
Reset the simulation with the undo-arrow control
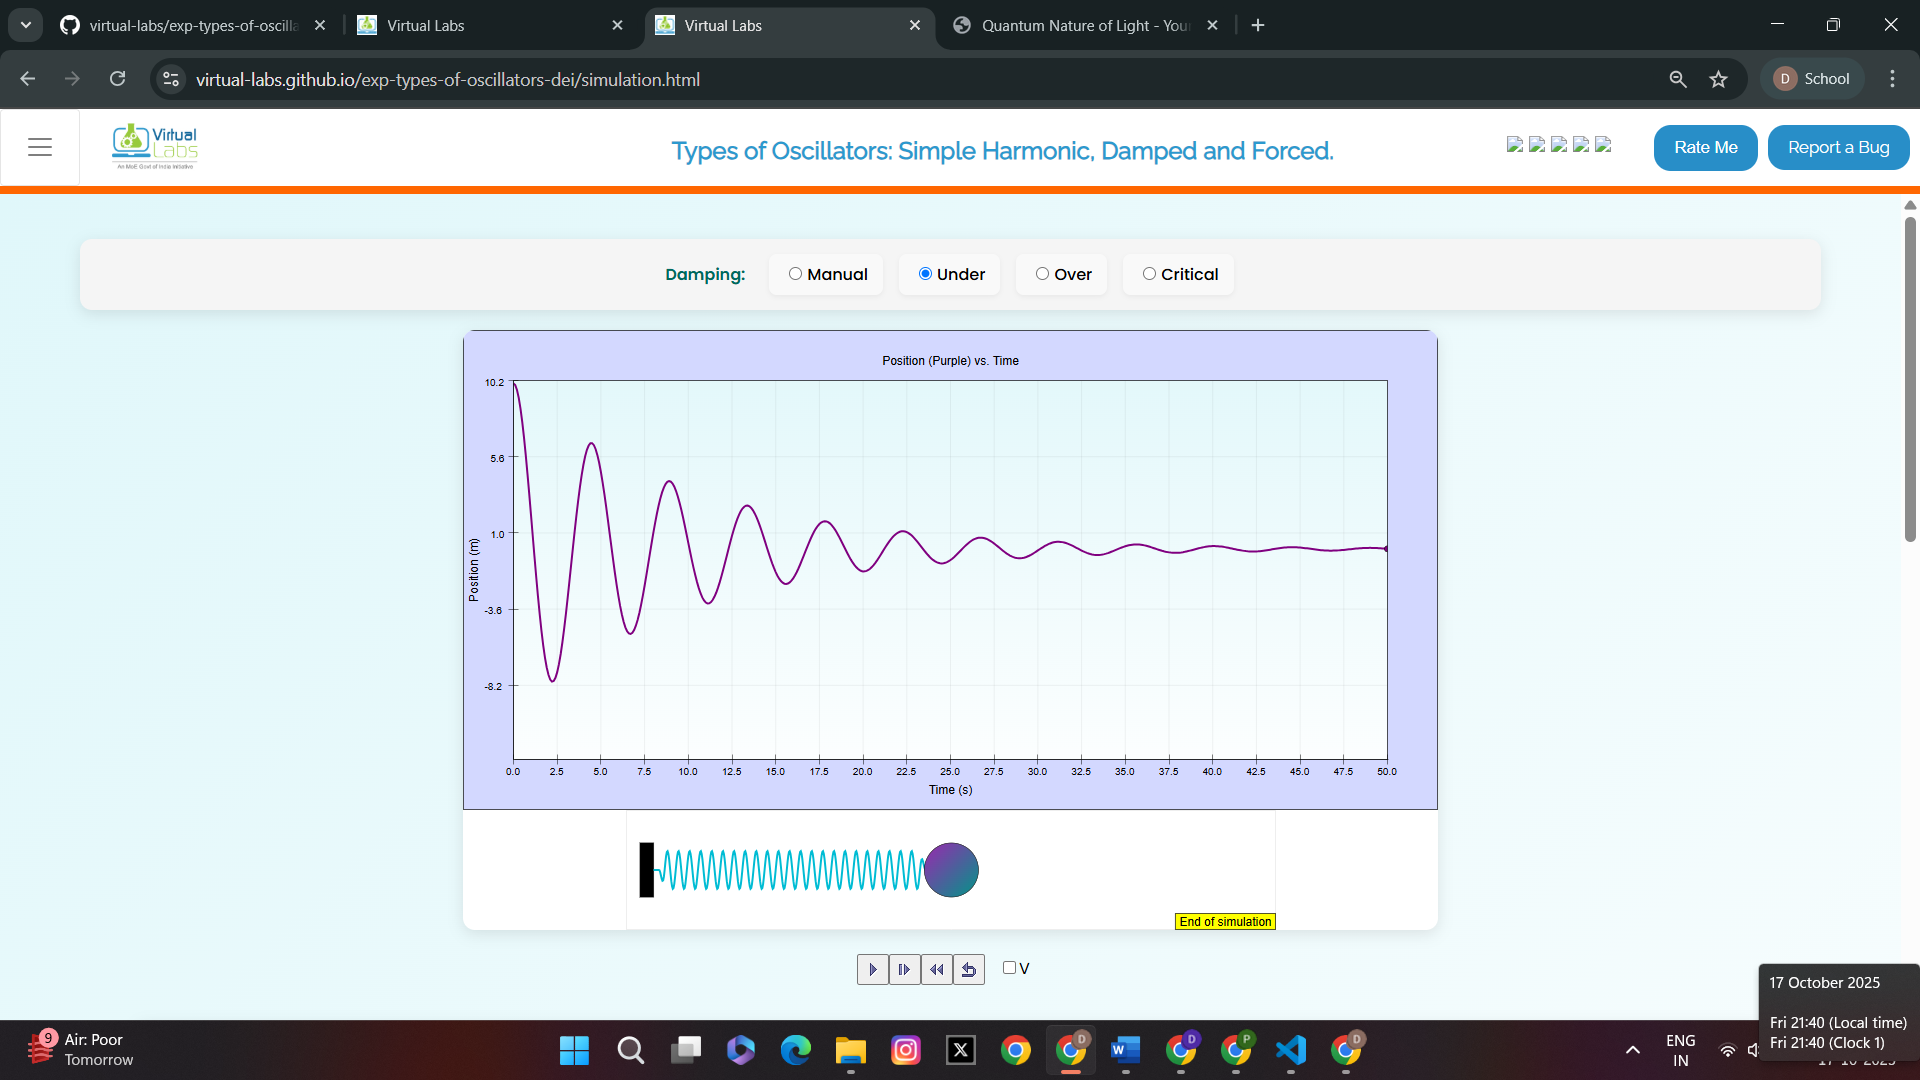(x=969, y=968)
